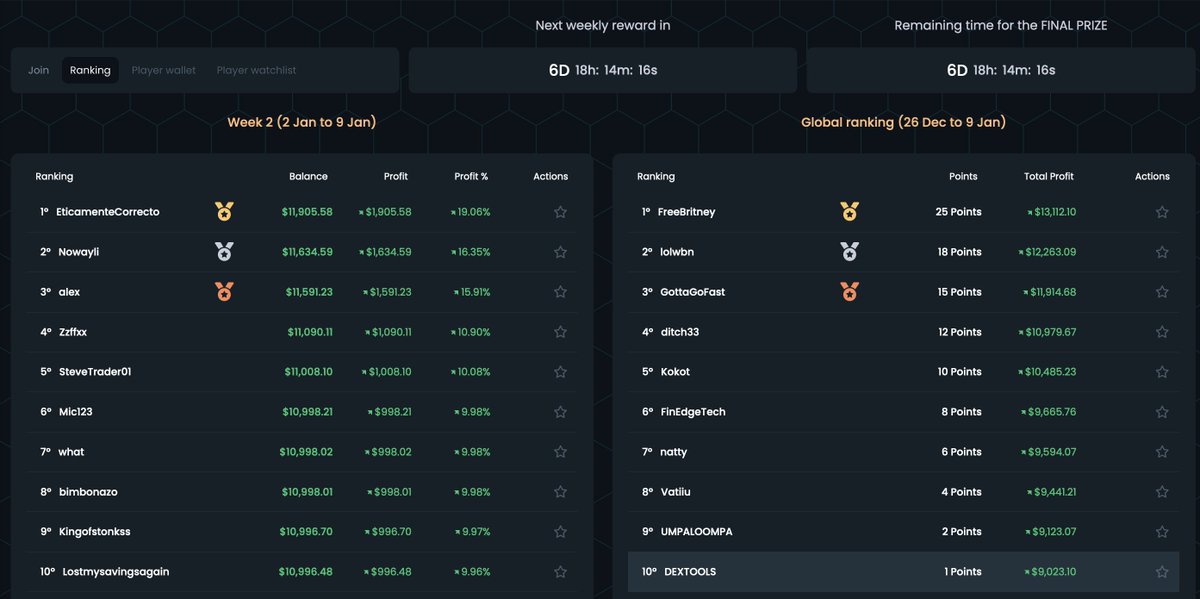Favorite player Zzffxx with the star
This screenshot has height=599, width=1200.
coord(560,332)
